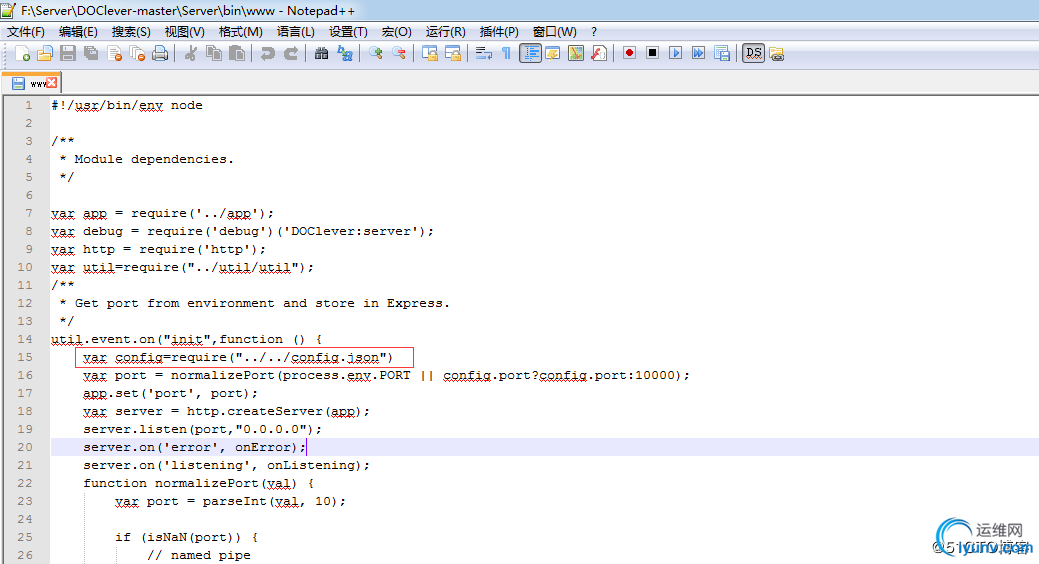Click the Redo arrow icon

[x=291, y=54]
